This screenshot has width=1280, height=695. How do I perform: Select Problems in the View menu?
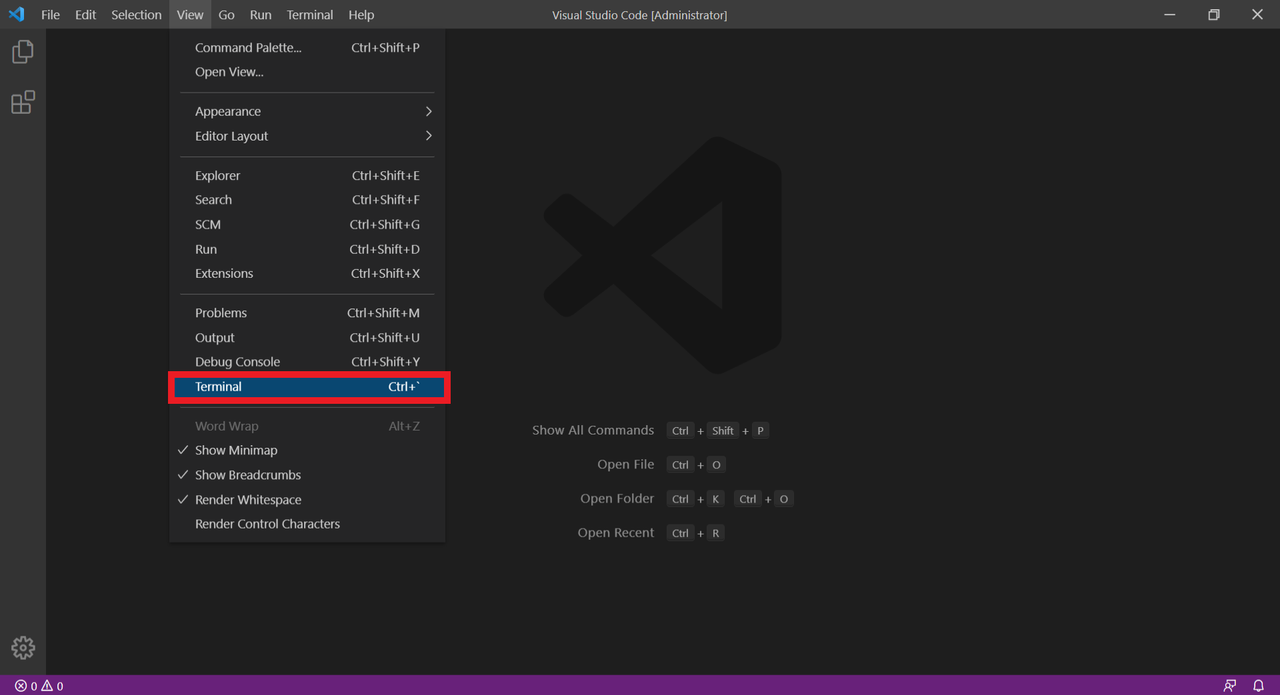coord(307,313)
